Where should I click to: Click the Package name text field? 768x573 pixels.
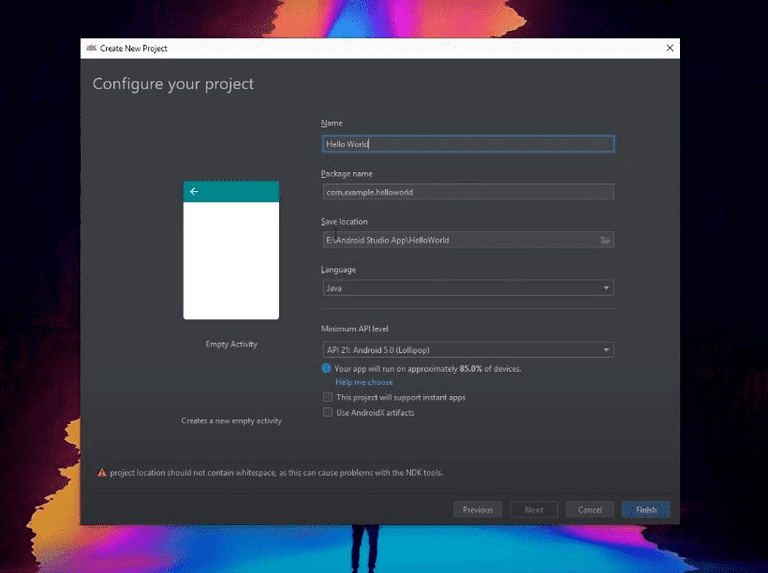[x=467, y=192]
